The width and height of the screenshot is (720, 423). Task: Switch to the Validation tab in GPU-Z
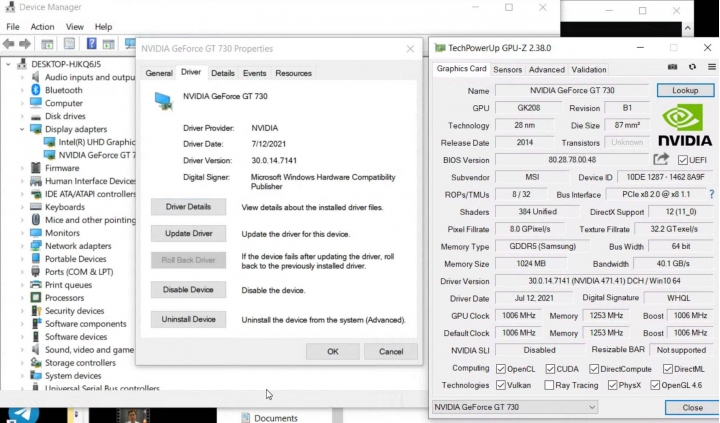tap(589, 69)
